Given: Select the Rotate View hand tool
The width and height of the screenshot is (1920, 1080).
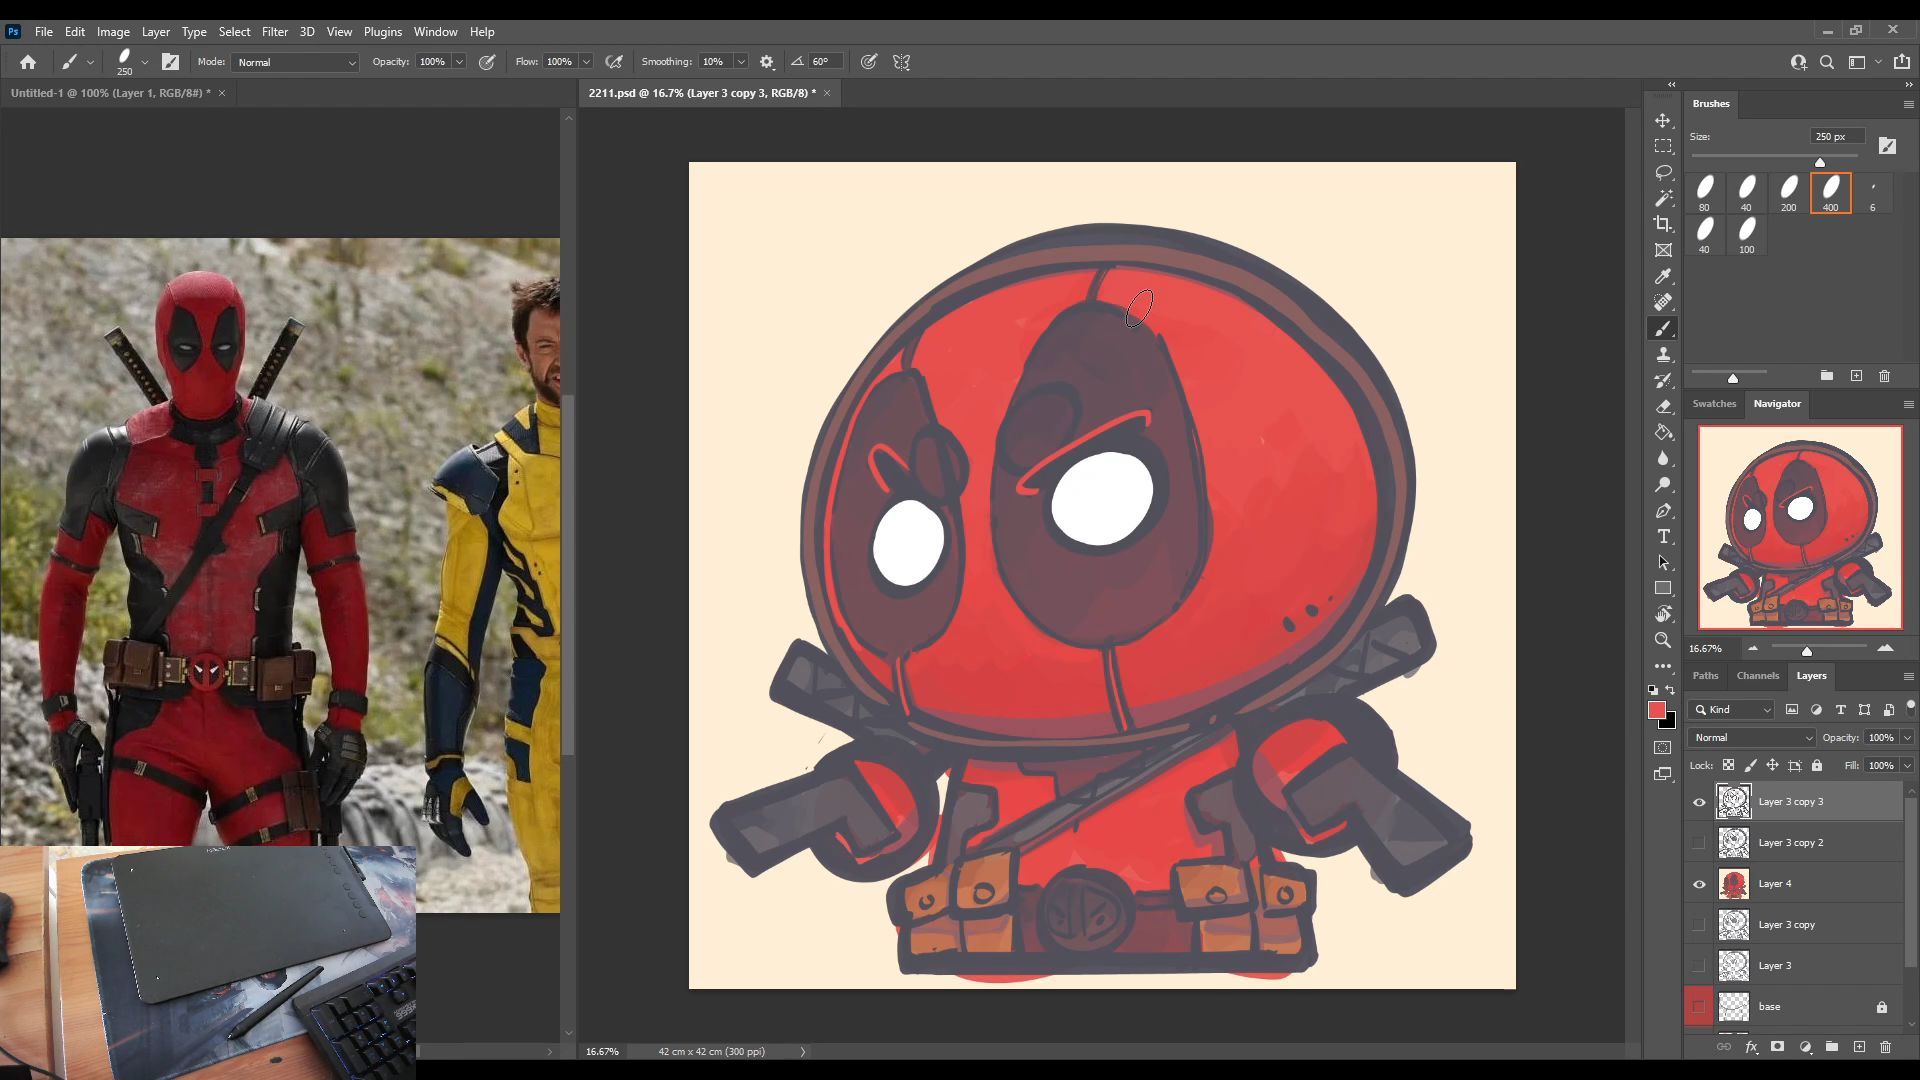Looking at the screenshot, I should coord(1663,614).
